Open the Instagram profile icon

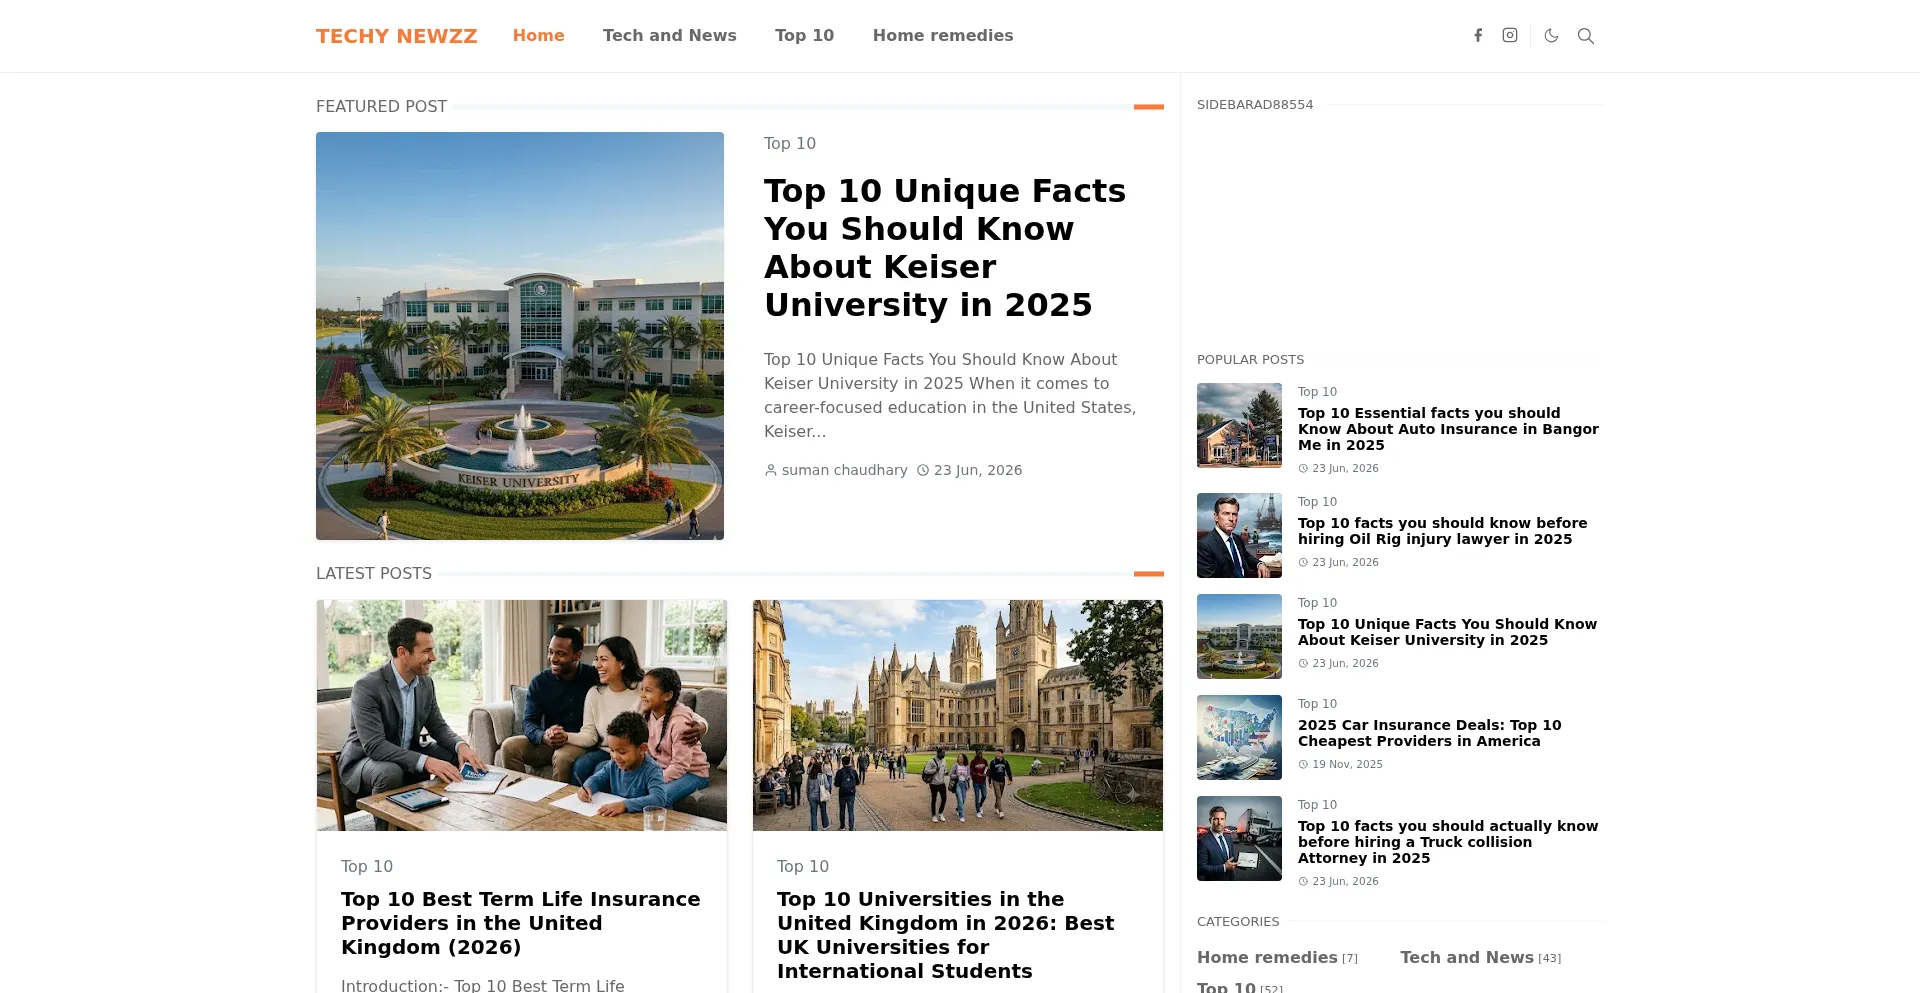point(1510,36)
